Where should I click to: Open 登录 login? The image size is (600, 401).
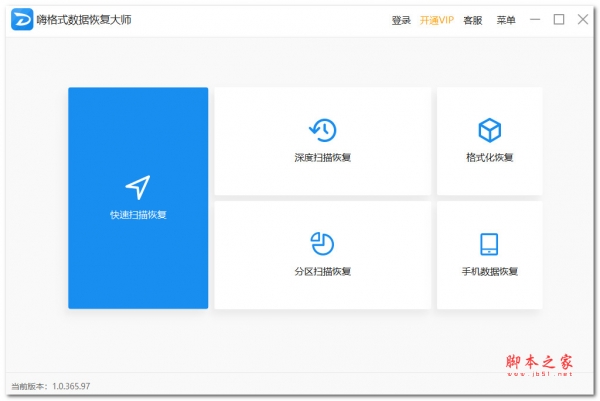[x=401, y=20]
